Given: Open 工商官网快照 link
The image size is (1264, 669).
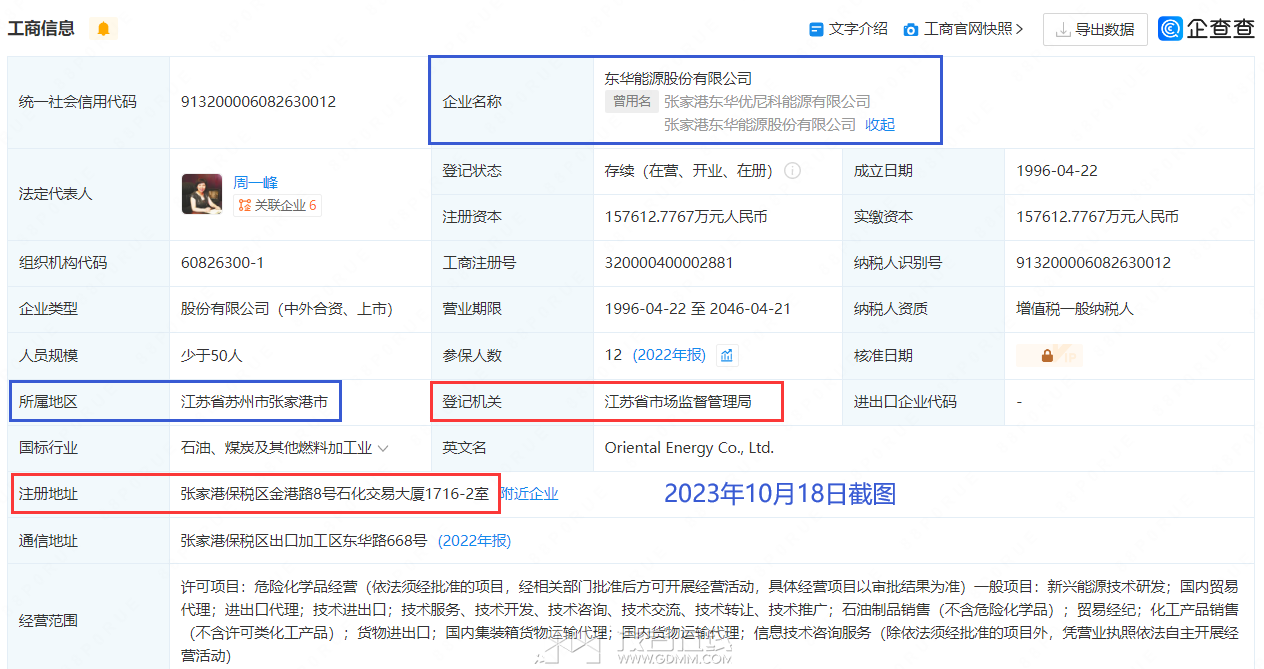Looking at the screenshot, I should (x=963, y=29).
